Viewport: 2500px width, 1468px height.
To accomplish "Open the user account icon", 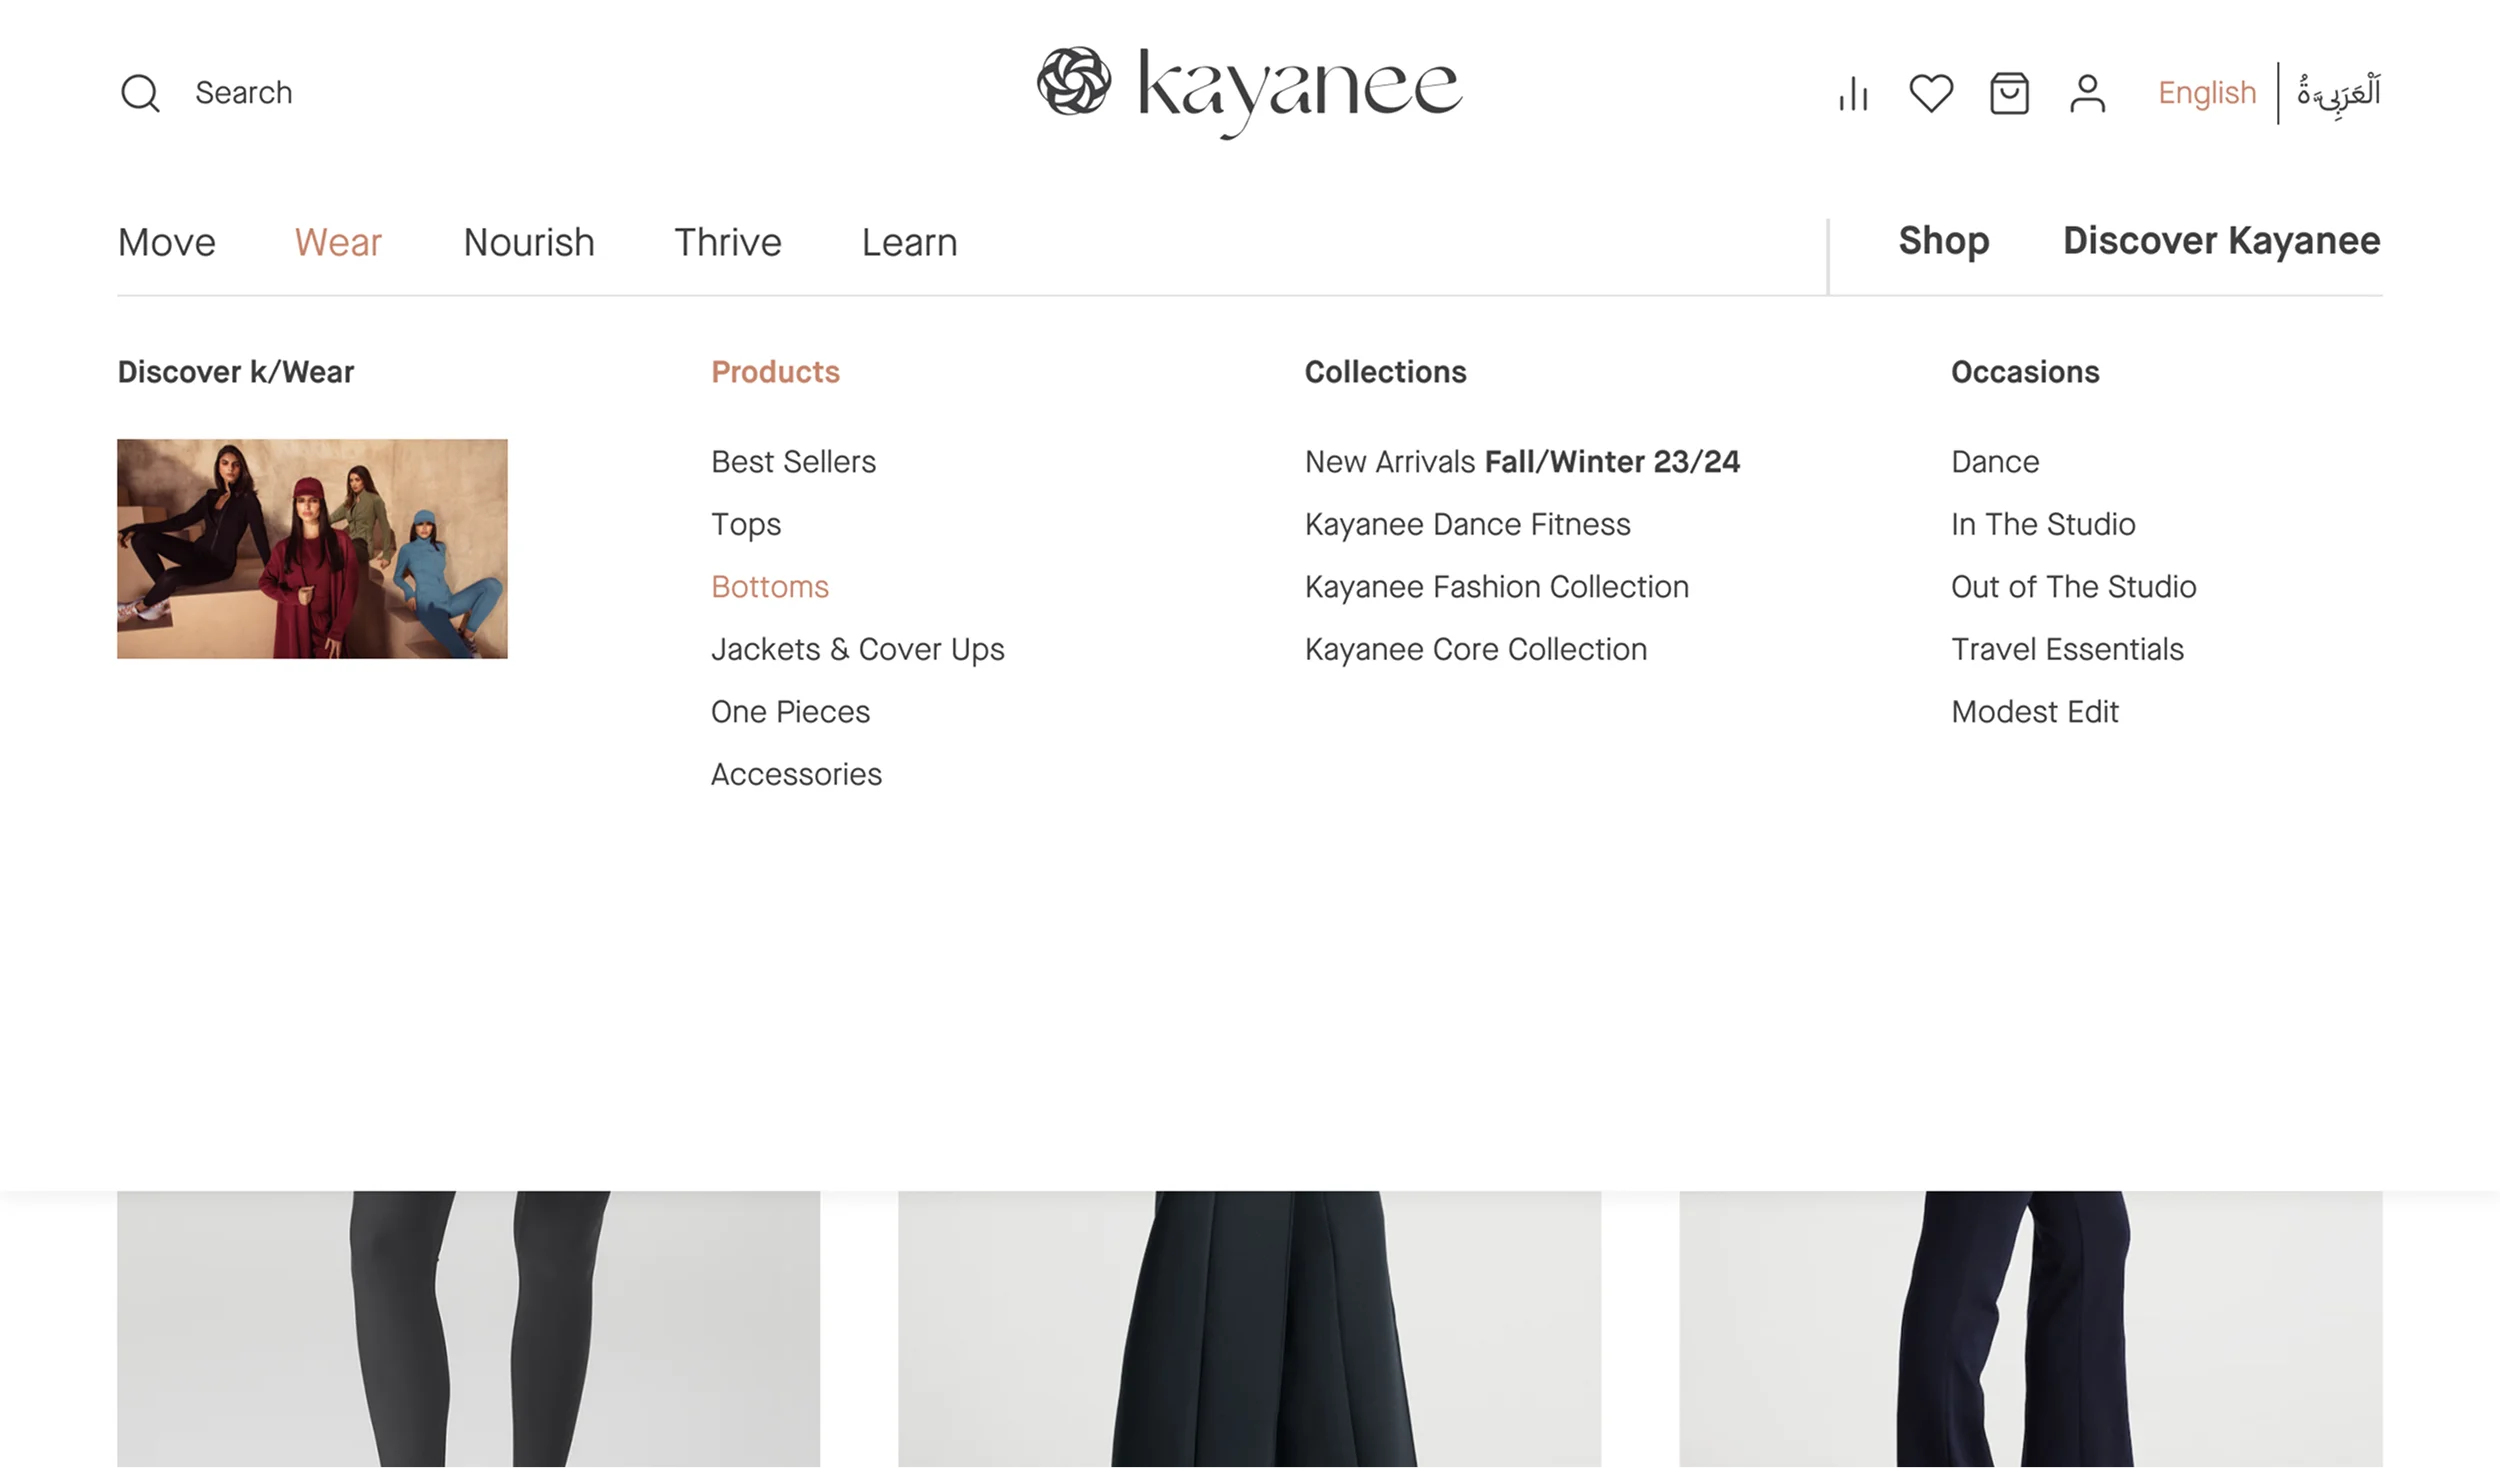I will click(x=2087, y=94).
